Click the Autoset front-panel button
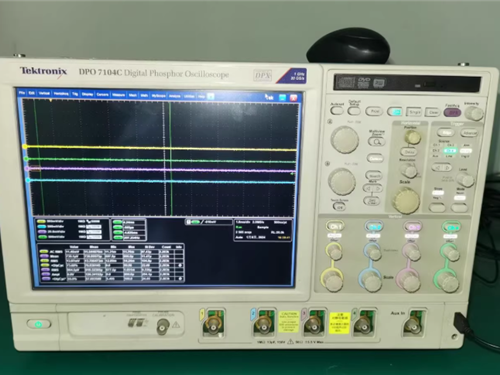Image resolution: width=500 pixels, height=375 pixels. tap(337, 110)
